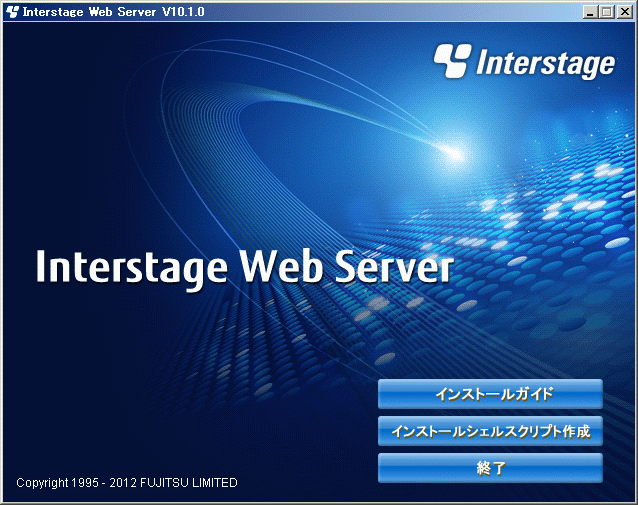
Task: Click the 終了 exit button
Action: pos(490,468)
